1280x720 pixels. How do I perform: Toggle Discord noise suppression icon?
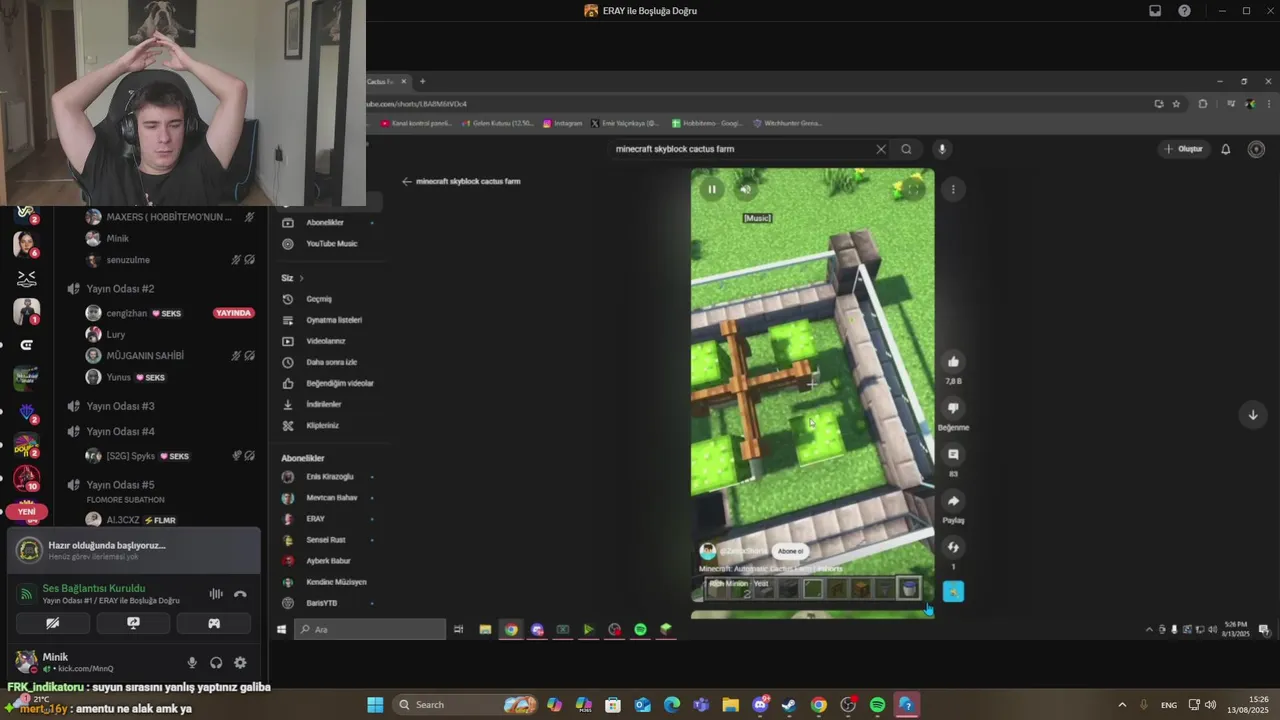(x=215, y=594)
